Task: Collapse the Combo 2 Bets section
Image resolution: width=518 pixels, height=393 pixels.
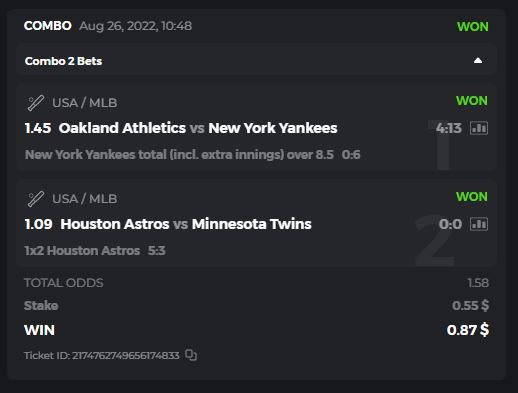Action: 478,61
